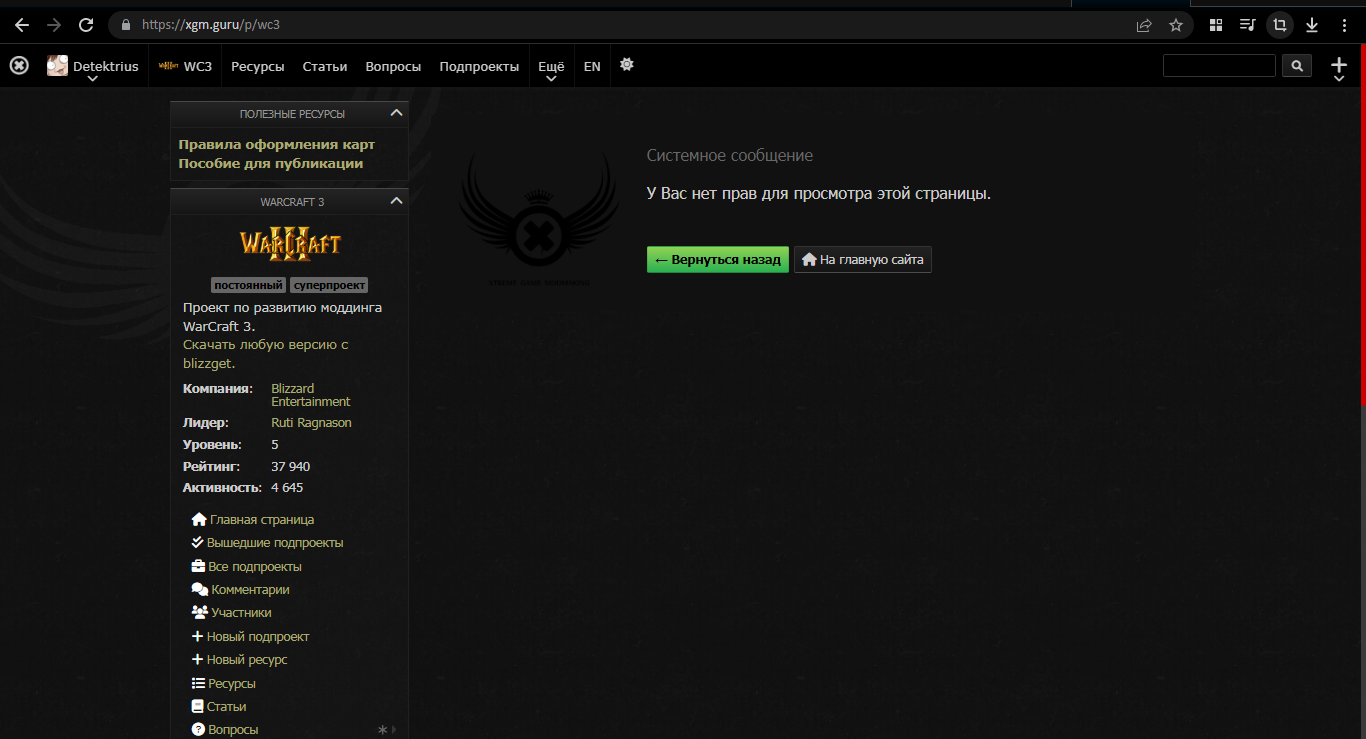Click the question mark icon beside sidebar Вопросы
Viewport: 1366px width, 739px height.
(x=198, y=730)
